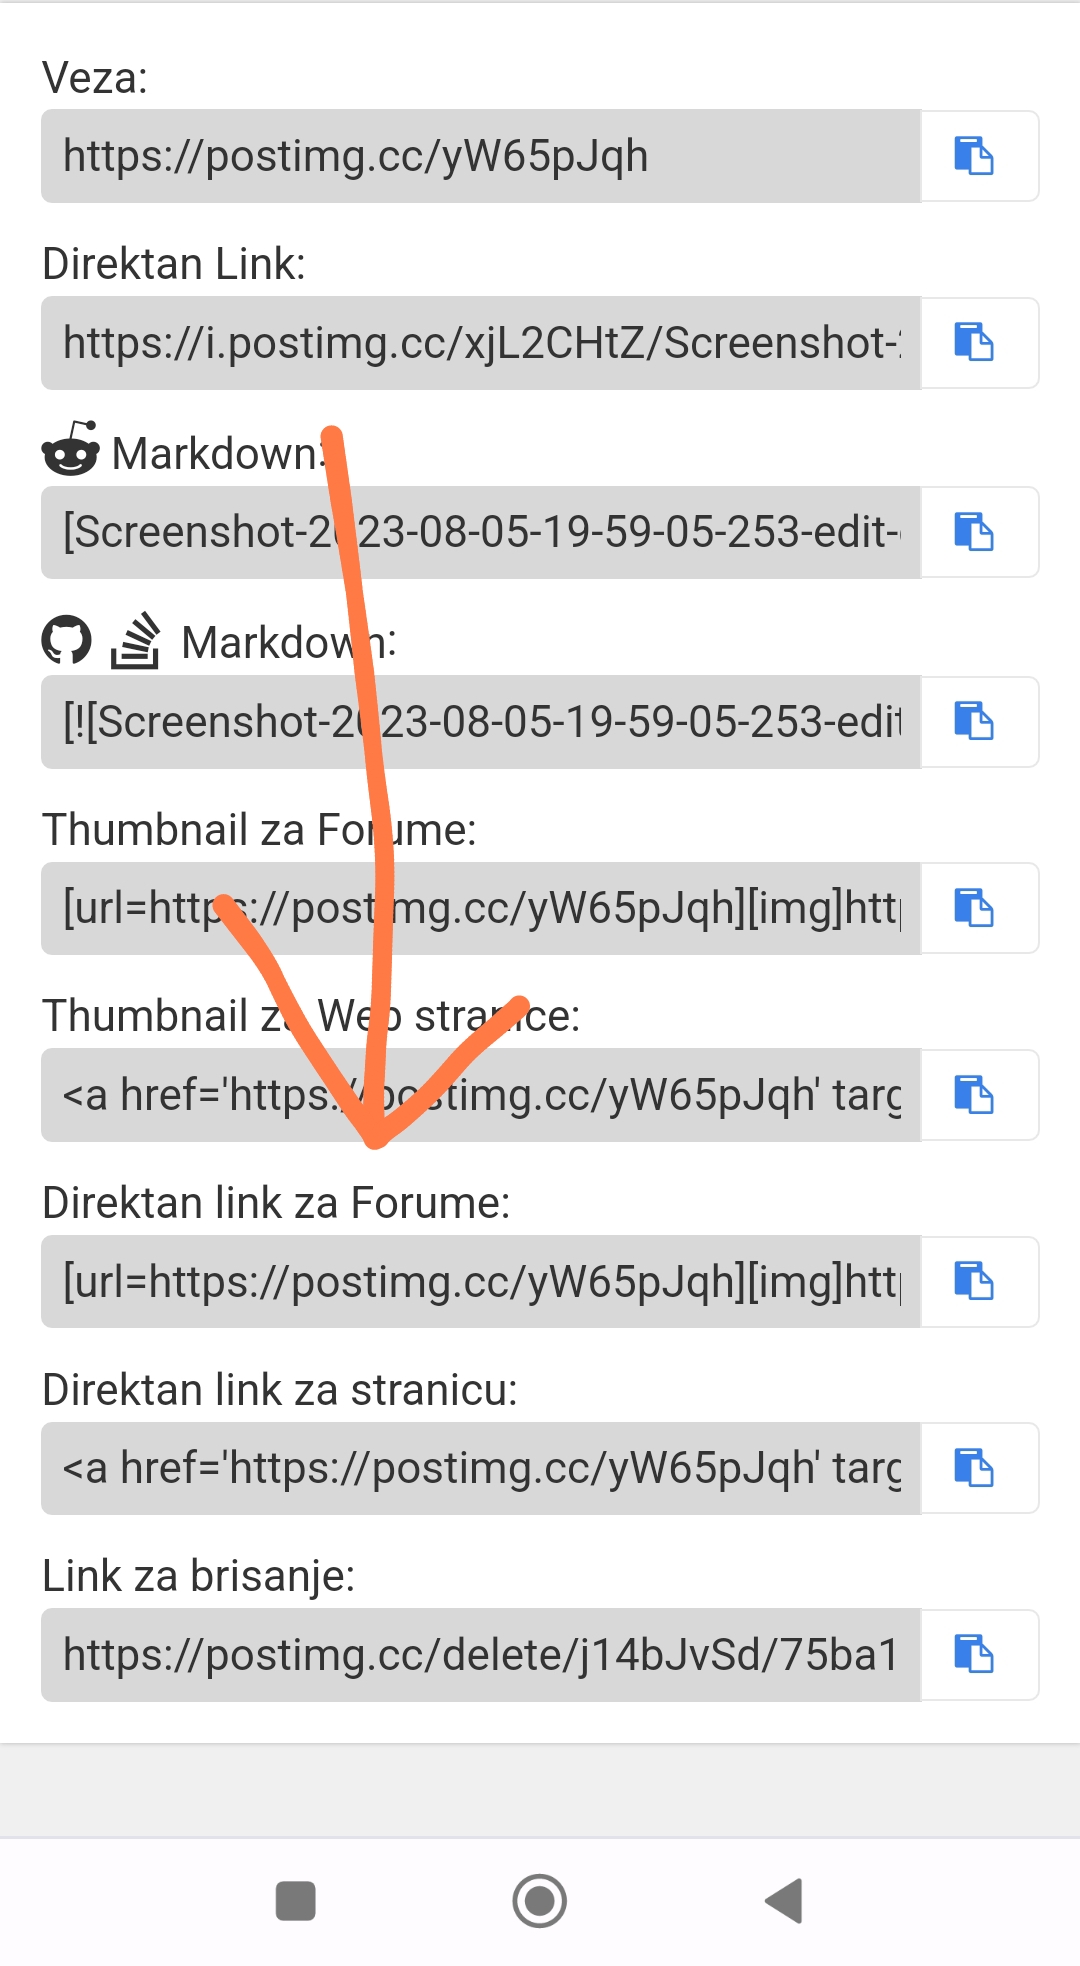The width and height of the screenshot is (1080, 1966).
Task: Select the Reddit Markdown text field
Action: pos(481,532)
